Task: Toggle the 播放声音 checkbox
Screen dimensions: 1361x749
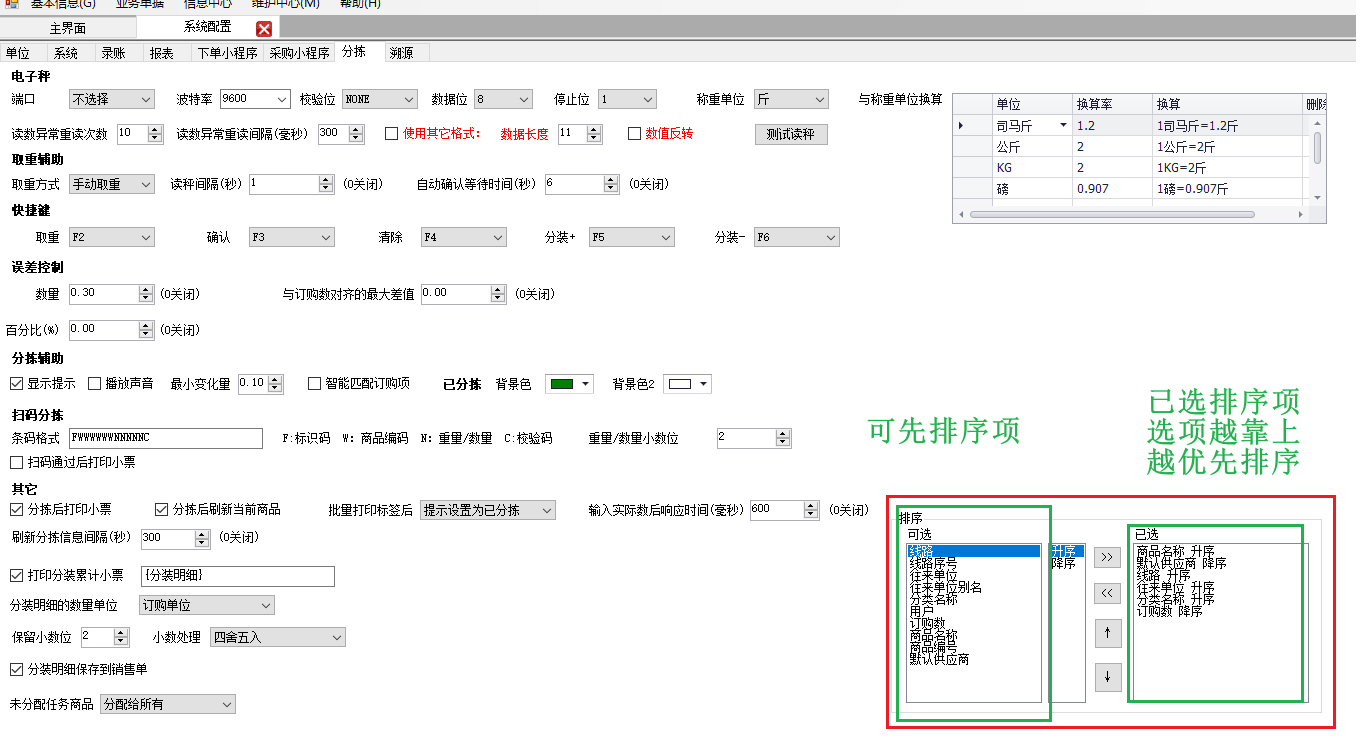Action: coord(95,384)
